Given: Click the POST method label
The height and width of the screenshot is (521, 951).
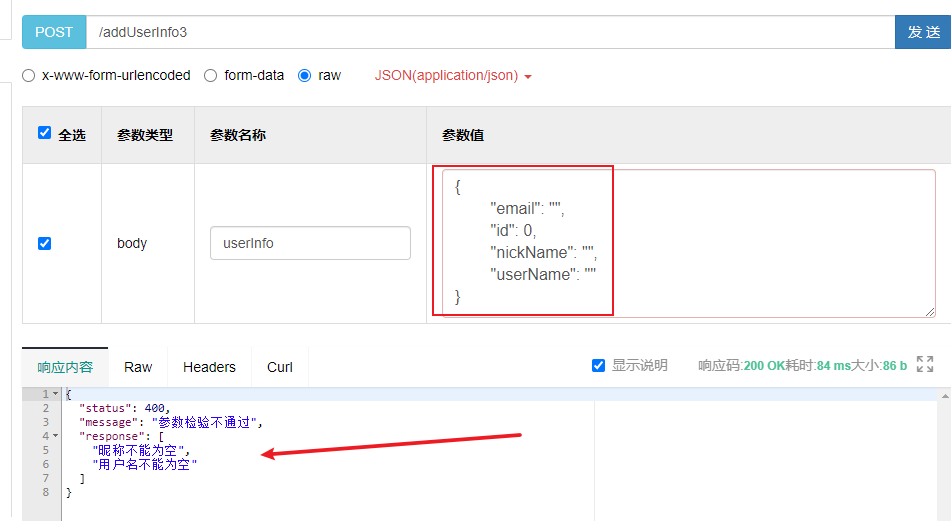Looking at the screenshot, I should pyautogui.click(x=54, y=32).
